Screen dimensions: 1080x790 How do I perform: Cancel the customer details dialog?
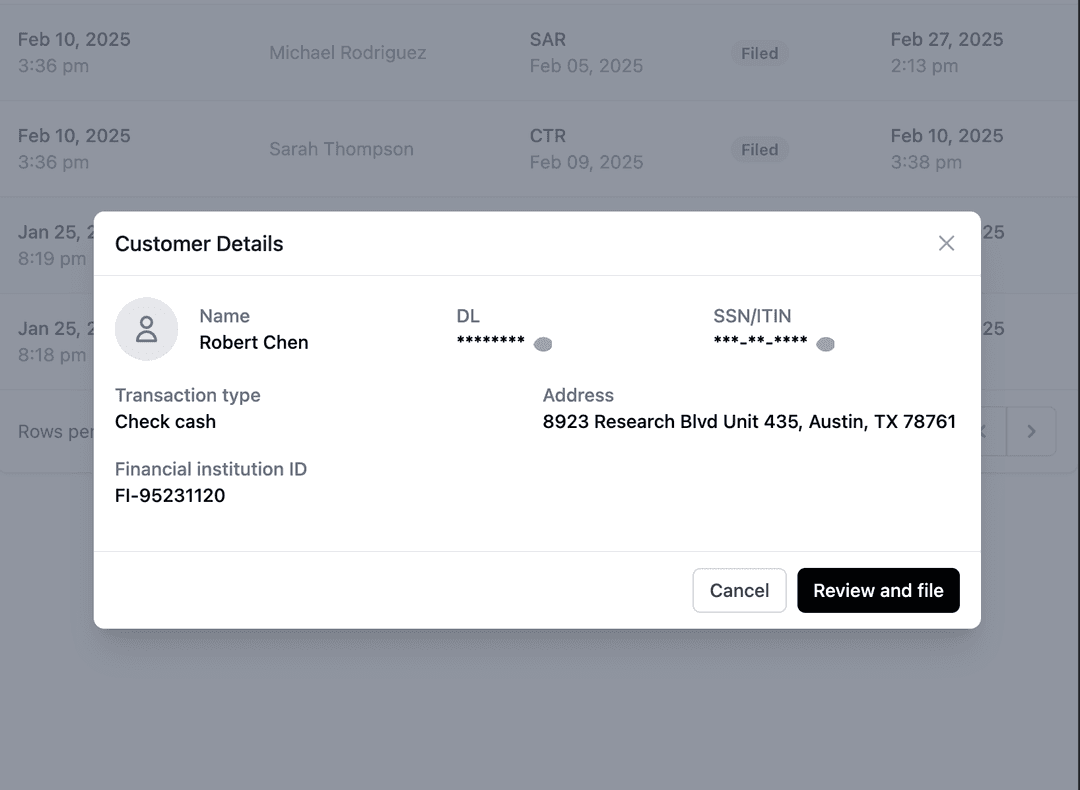[x=739, y=590]
